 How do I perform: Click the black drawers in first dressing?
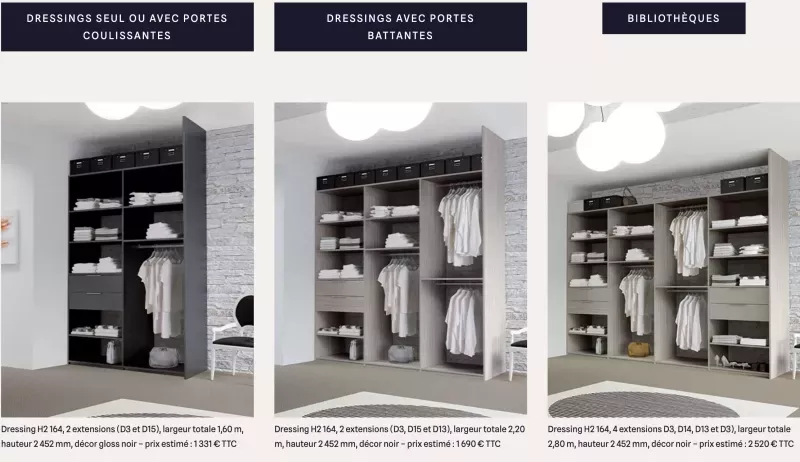coord(95,292)
